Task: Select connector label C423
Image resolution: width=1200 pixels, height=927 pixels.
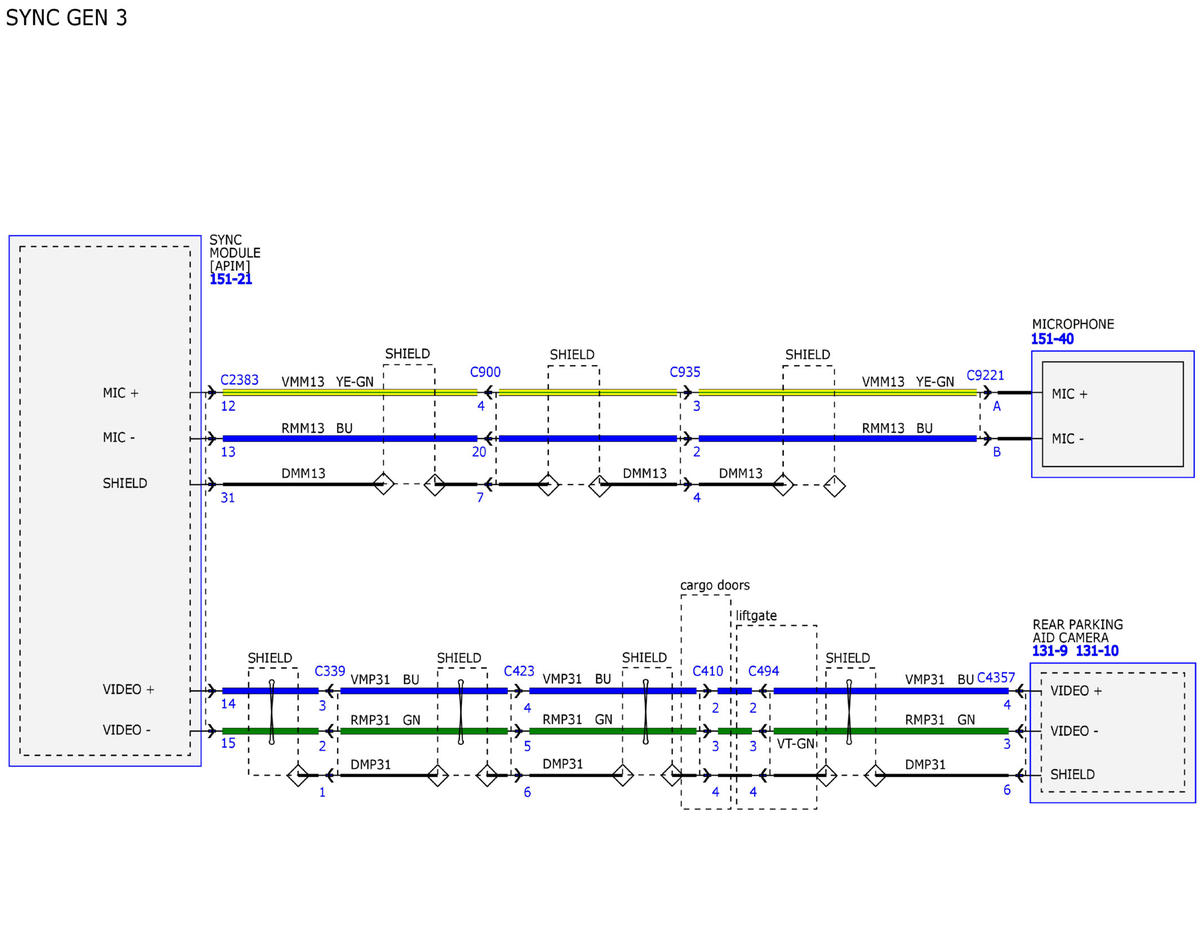Action: pos(519,671)
